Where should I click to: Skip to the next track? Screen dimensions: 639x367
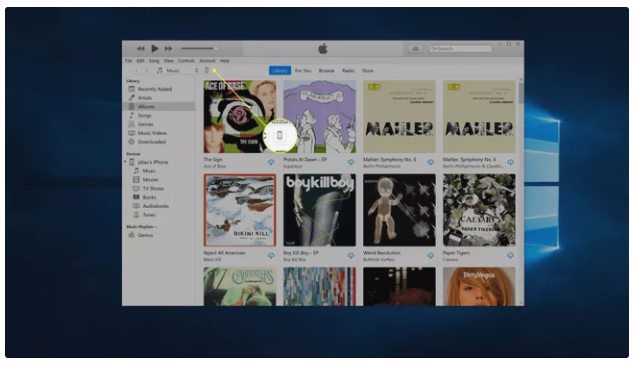tap(168, 48)
